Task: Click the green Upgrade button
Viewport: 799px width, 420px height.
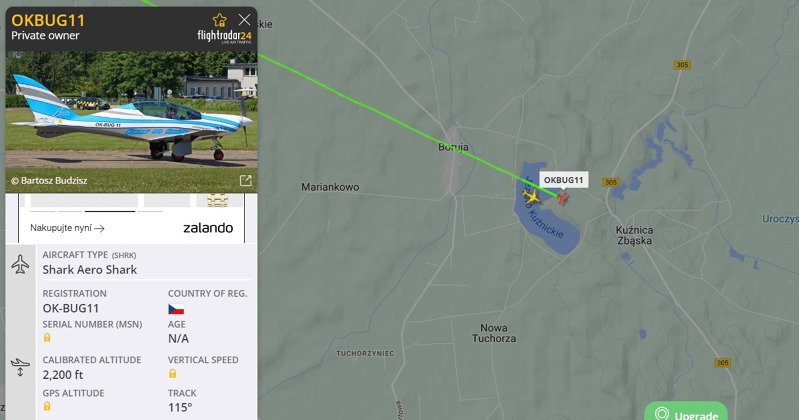Action: pyautogui.click(x=686, y=412)
